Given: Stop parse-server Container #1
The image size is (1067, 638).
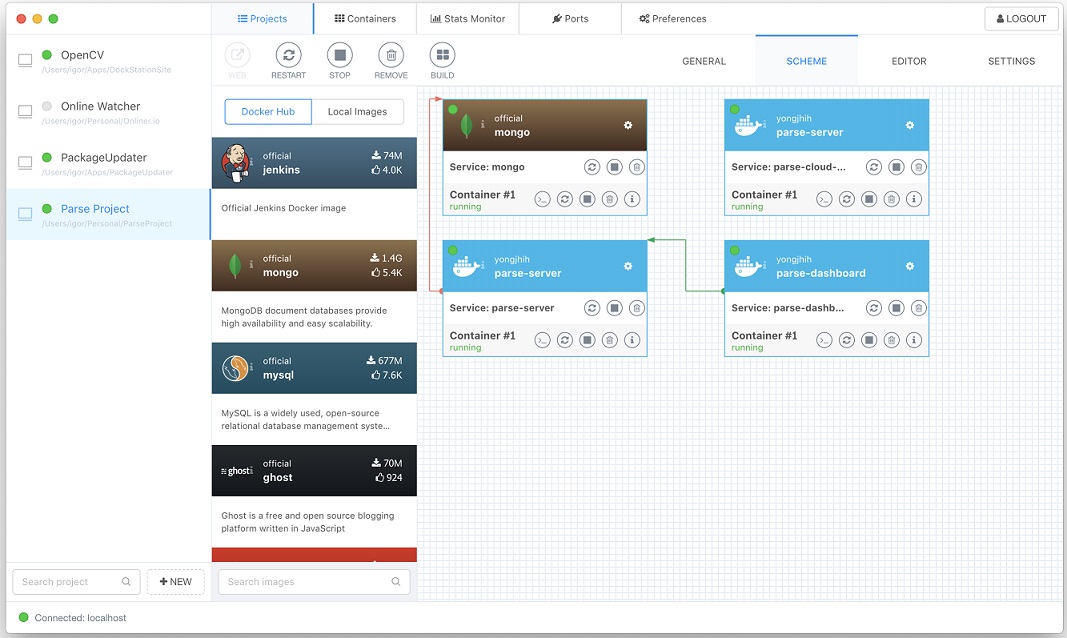Looking at the screenshot, I should [588, 340].
